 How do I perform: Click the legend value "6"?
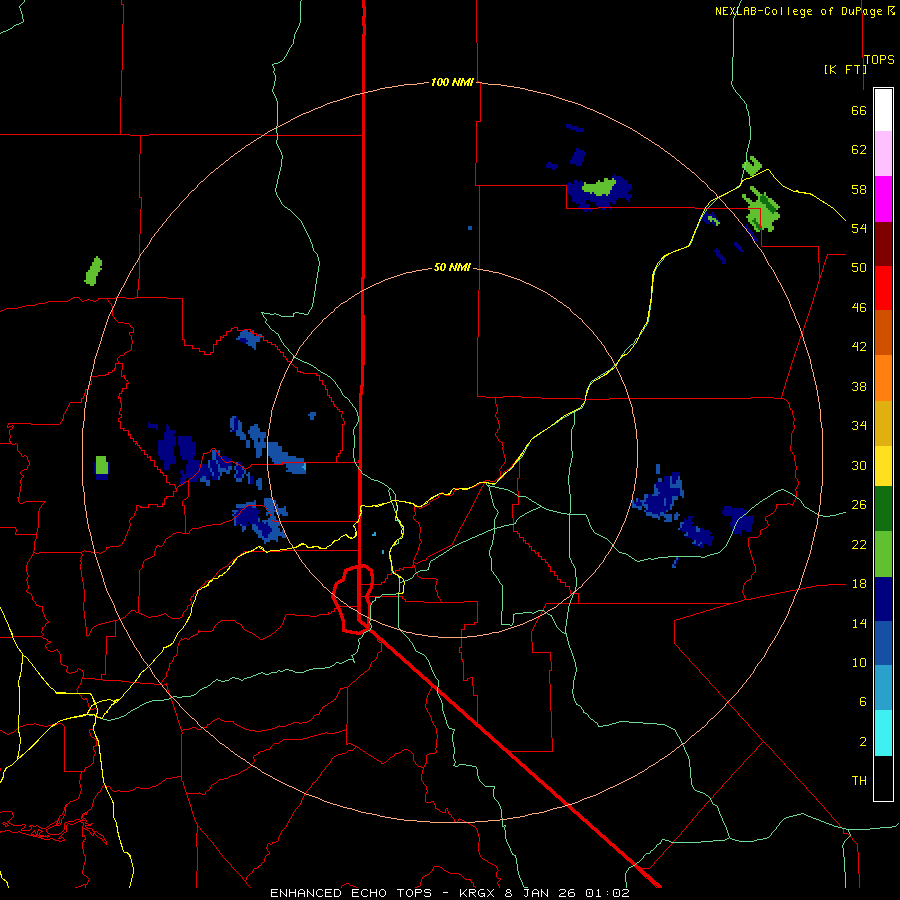click(x=862, y=702)
